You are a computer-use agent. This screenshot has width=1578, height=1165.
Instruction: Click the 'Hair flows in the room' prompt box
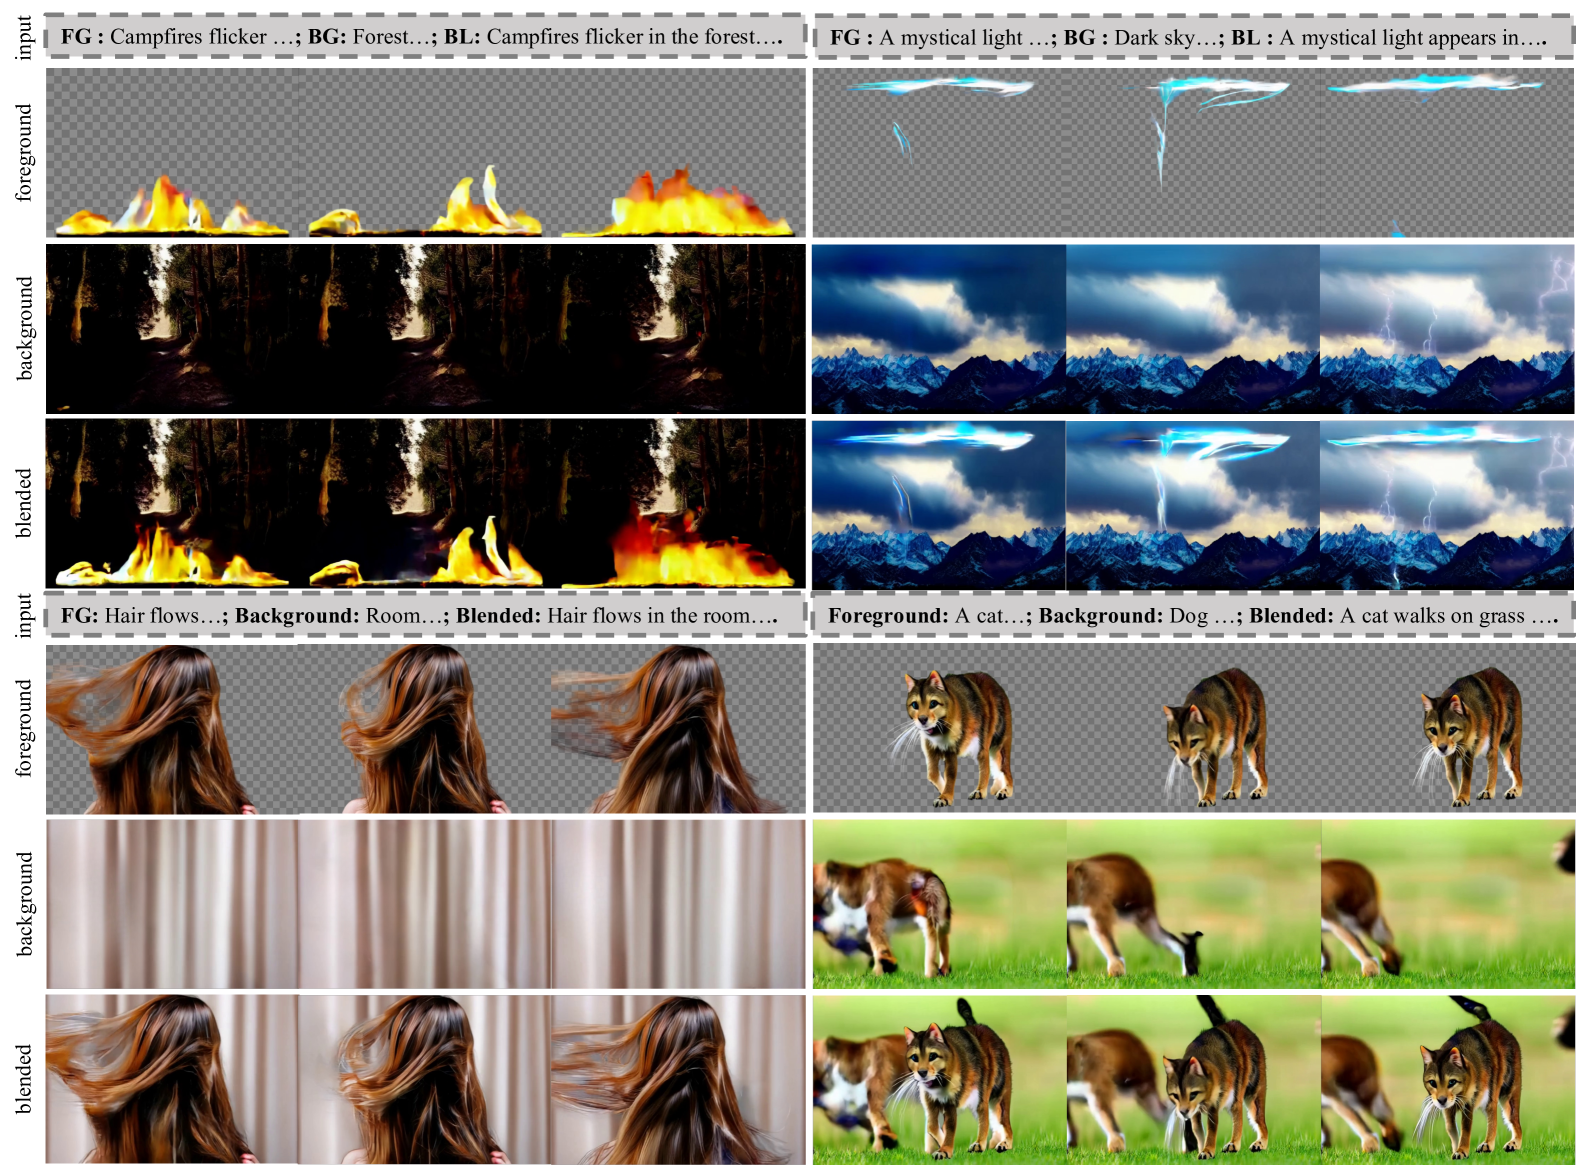coord(425,616)
